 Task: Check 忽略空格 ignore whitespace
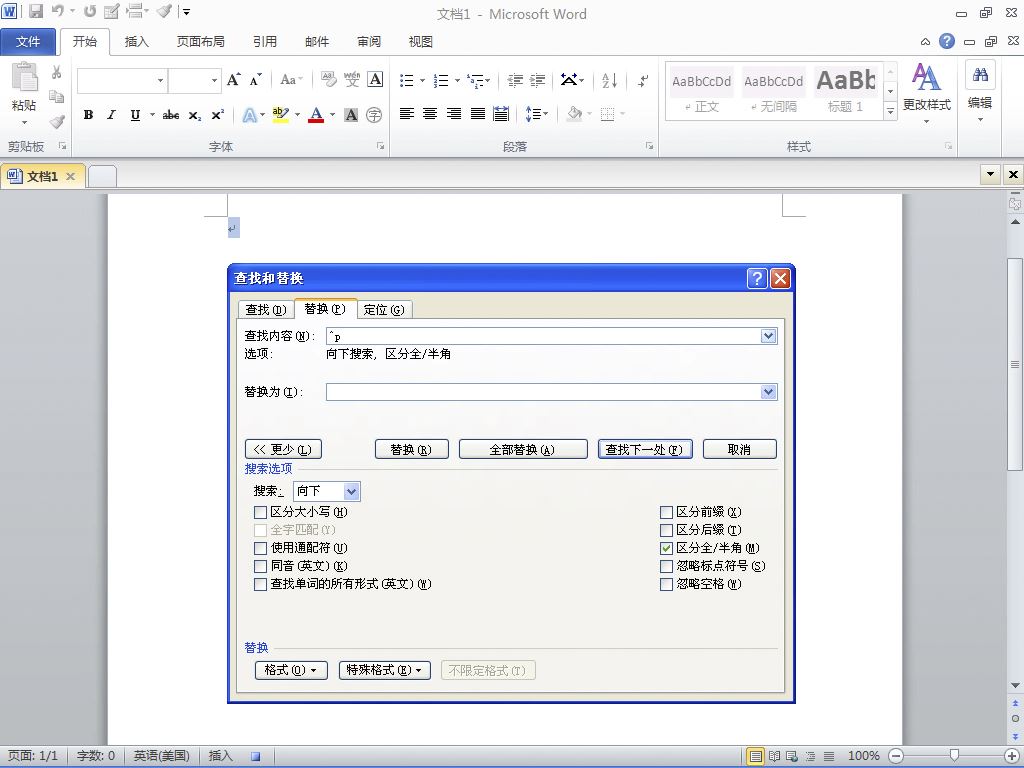click(666, 584)
